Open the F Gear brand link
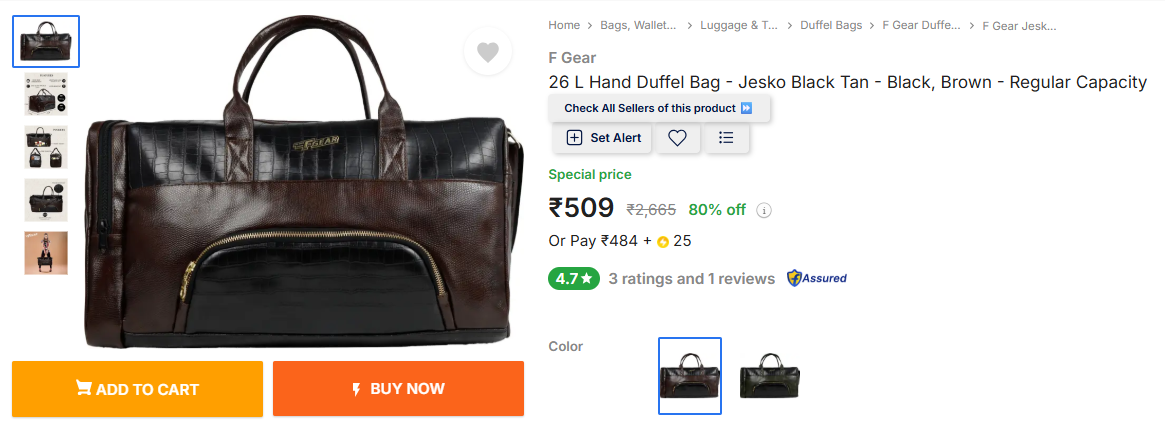Viewport: 1165px width, 433px height. [x=572, y=58]
